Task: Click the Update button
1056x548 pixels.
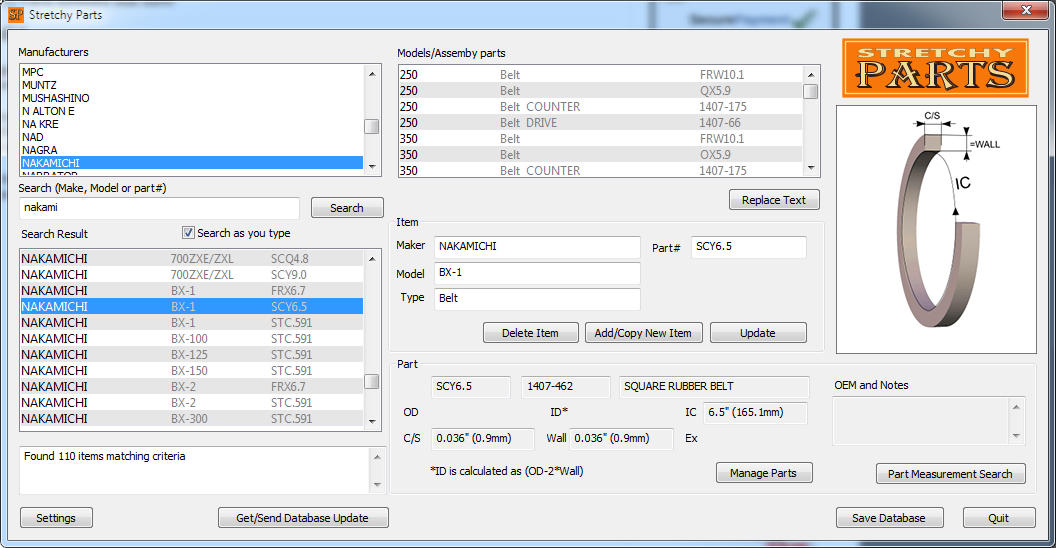Action: tap(758, 333)
